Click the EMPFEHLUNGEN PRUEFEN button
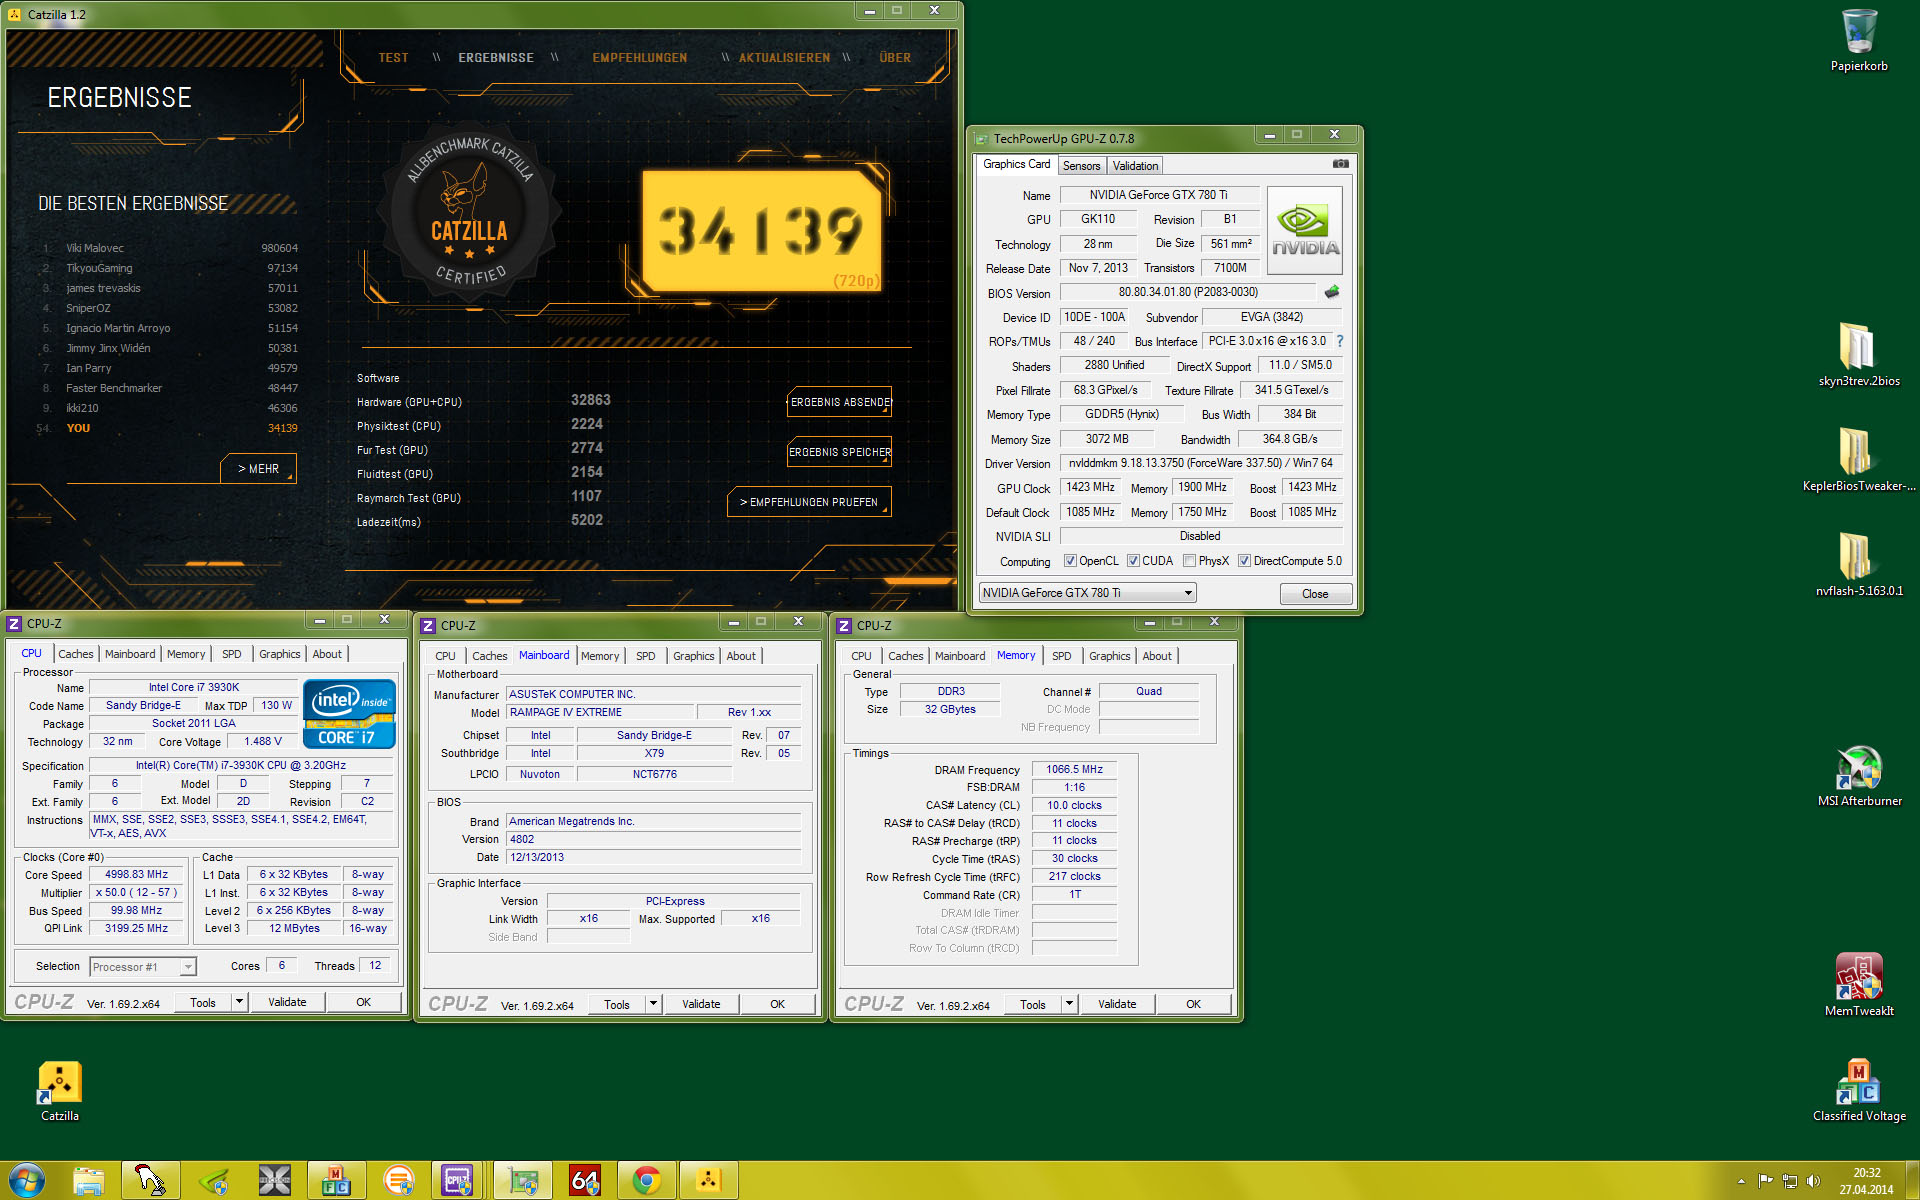Image resolution: width=1920 pixels, height=1200 pixels. click(809, 502)
